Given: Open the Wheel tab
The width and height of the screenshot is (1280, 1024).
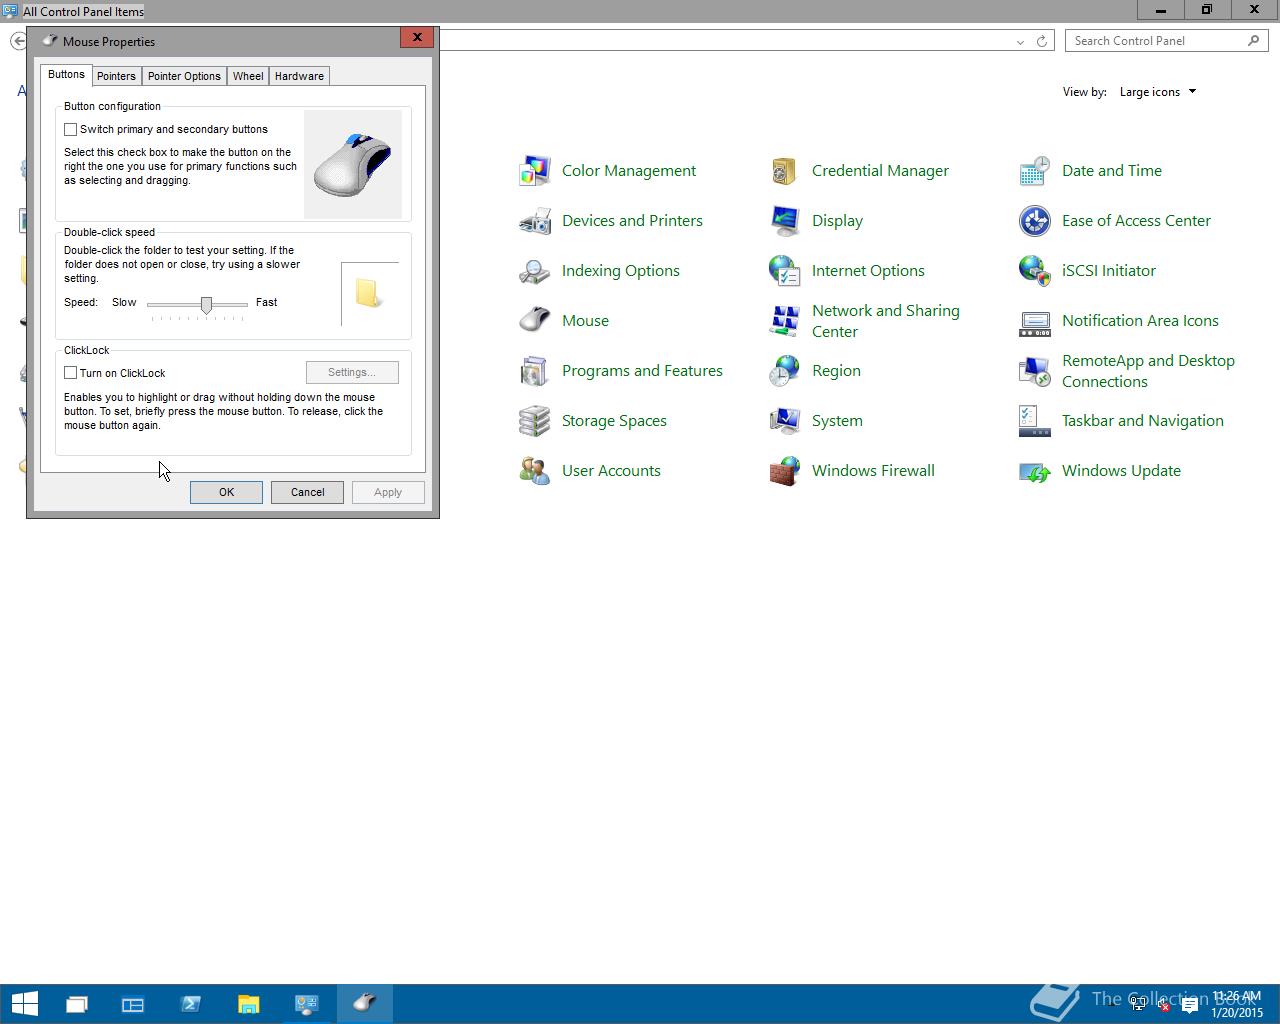Looking at the screenshot, I should 248,76.
